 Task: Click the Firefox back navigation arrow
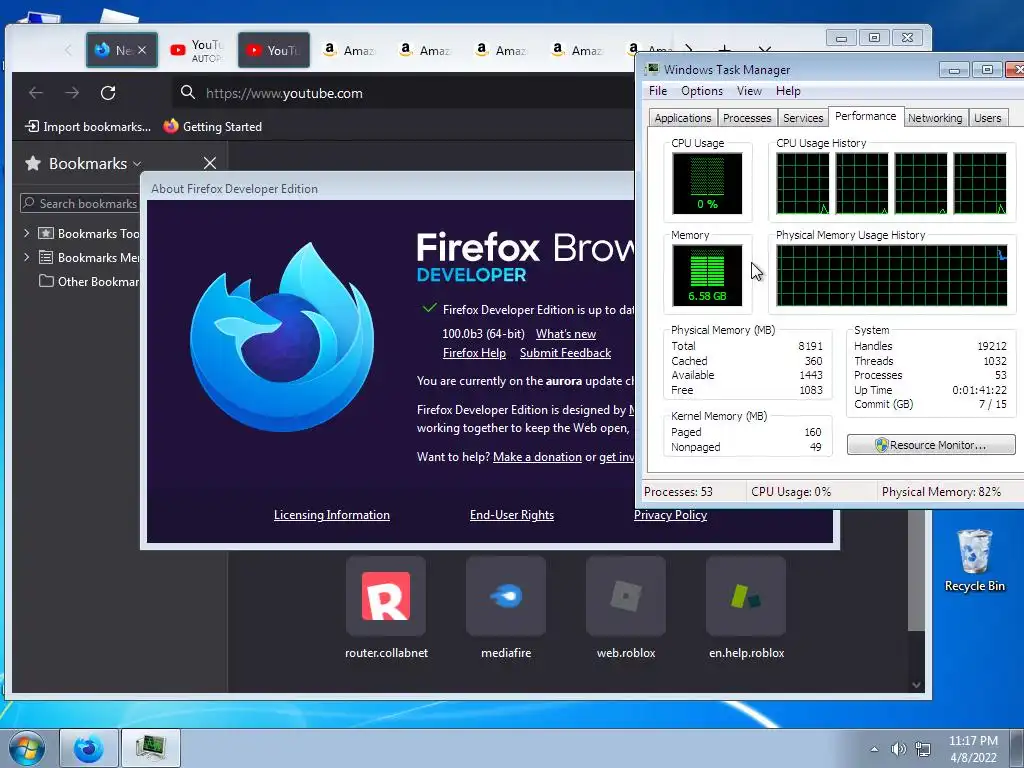click(x=36, y=93)
